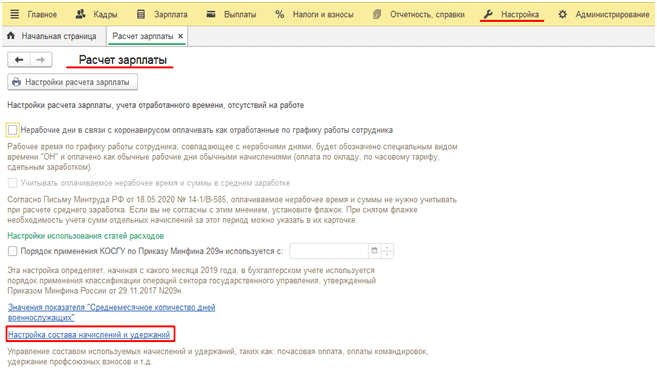Go forward with the right arrow button
The image size is (657, 374).
click(x=41, y=60)
